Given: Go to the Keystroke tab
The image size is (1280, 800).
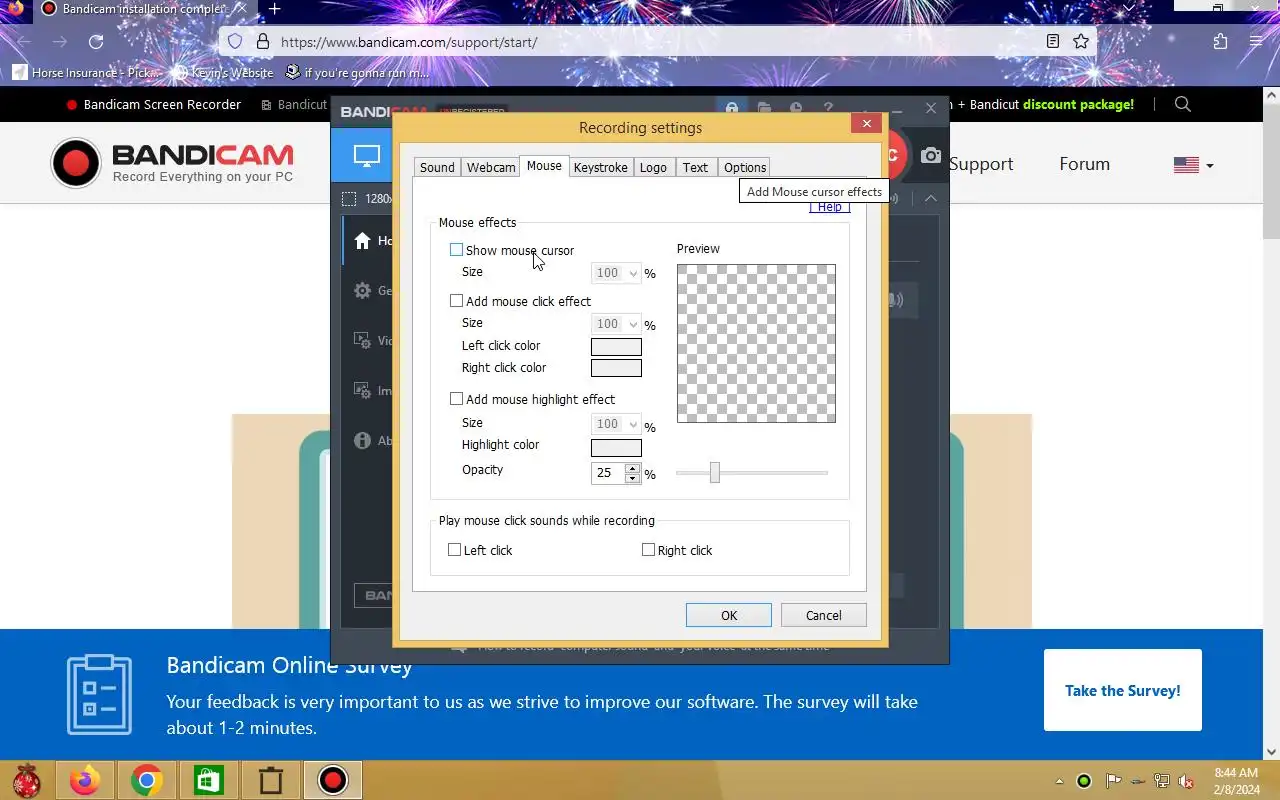Looking at the screenshot, I should [601, 167].
